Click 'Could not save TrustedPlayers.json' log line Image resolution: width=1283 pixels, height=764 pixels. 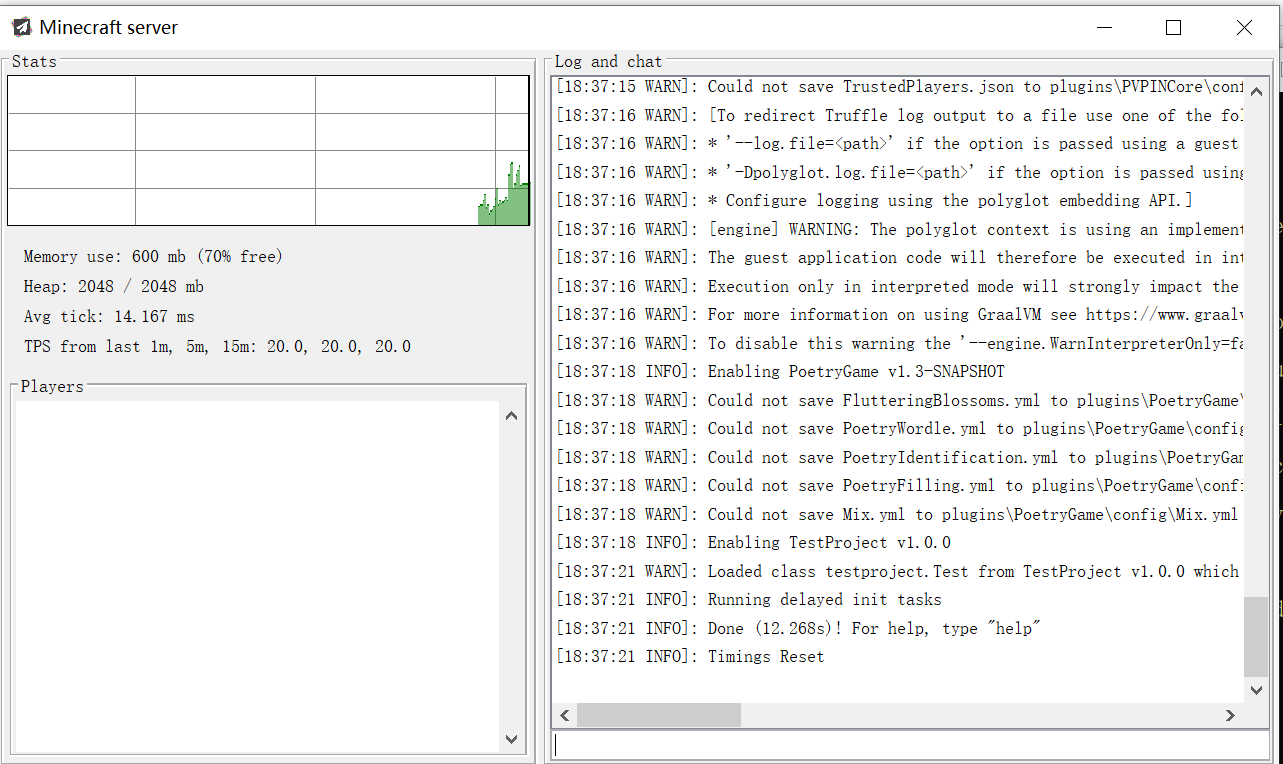(900, 87)
